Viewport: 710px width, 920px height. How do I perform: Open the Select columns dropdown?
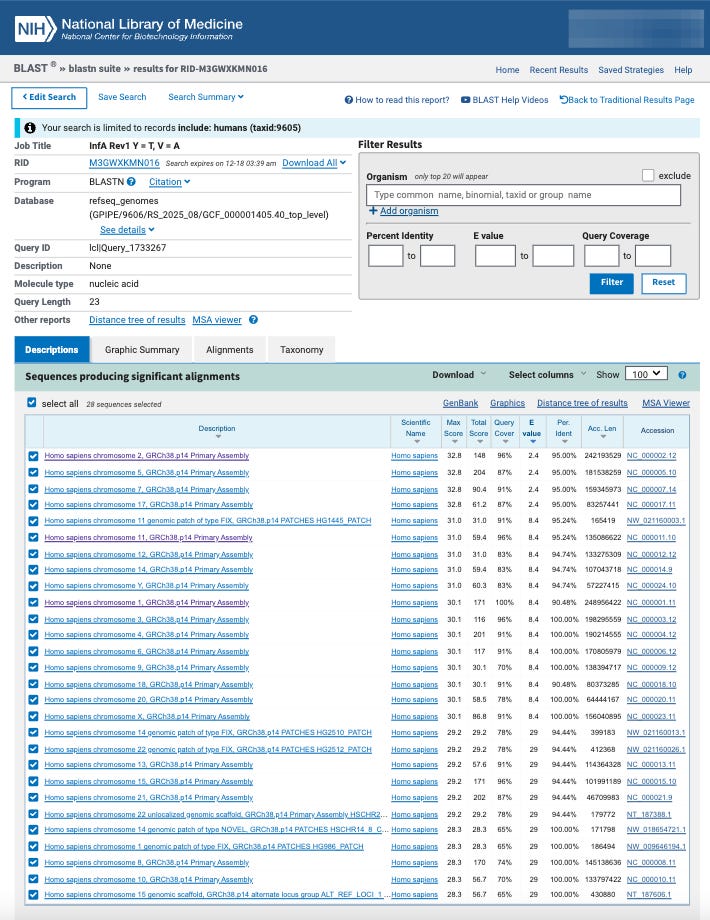(x=547, y=375)
